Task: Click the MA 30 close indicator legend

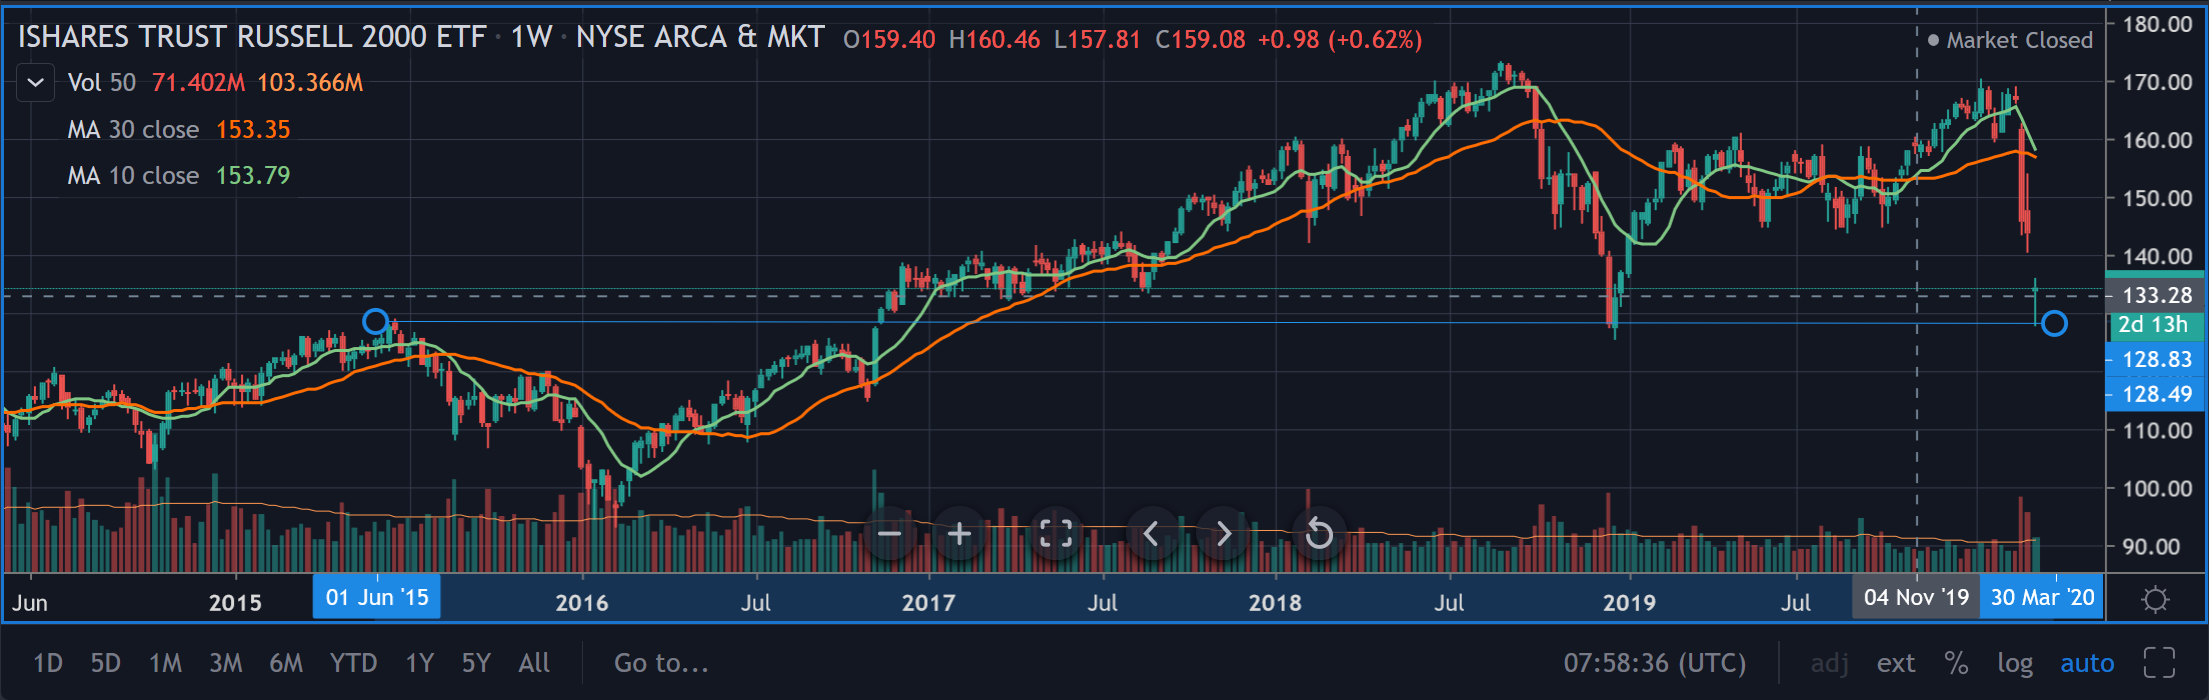Action: point(133,130)
